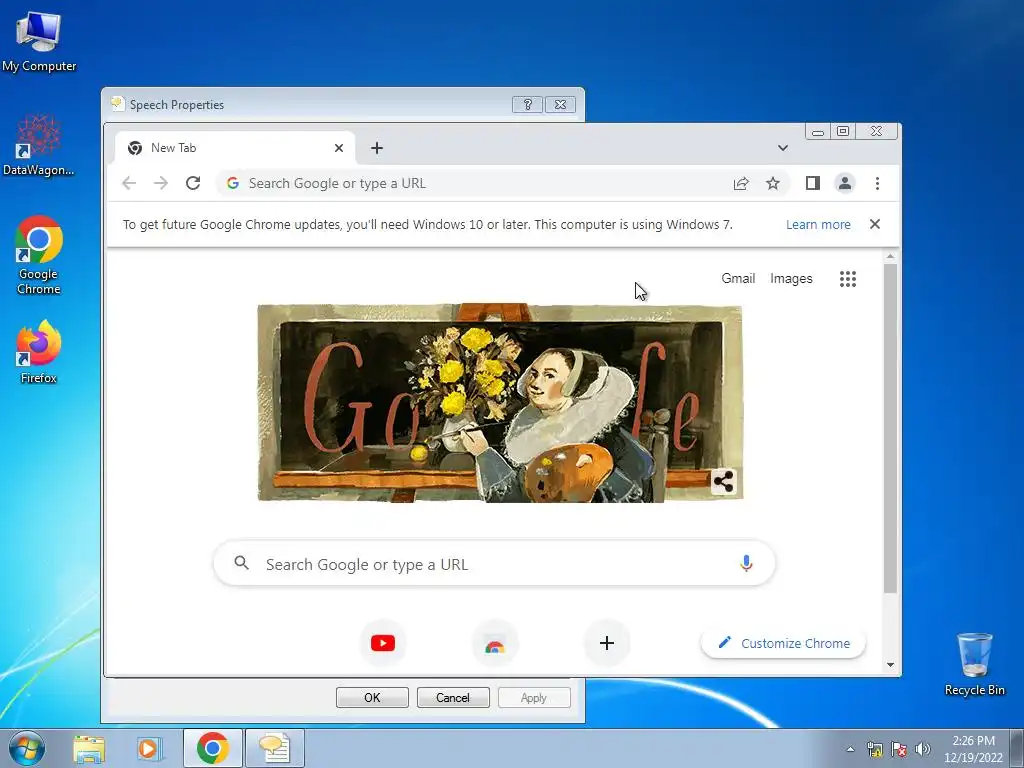
Task: Open Windows Explorer from taskbar
Action: 89,748
